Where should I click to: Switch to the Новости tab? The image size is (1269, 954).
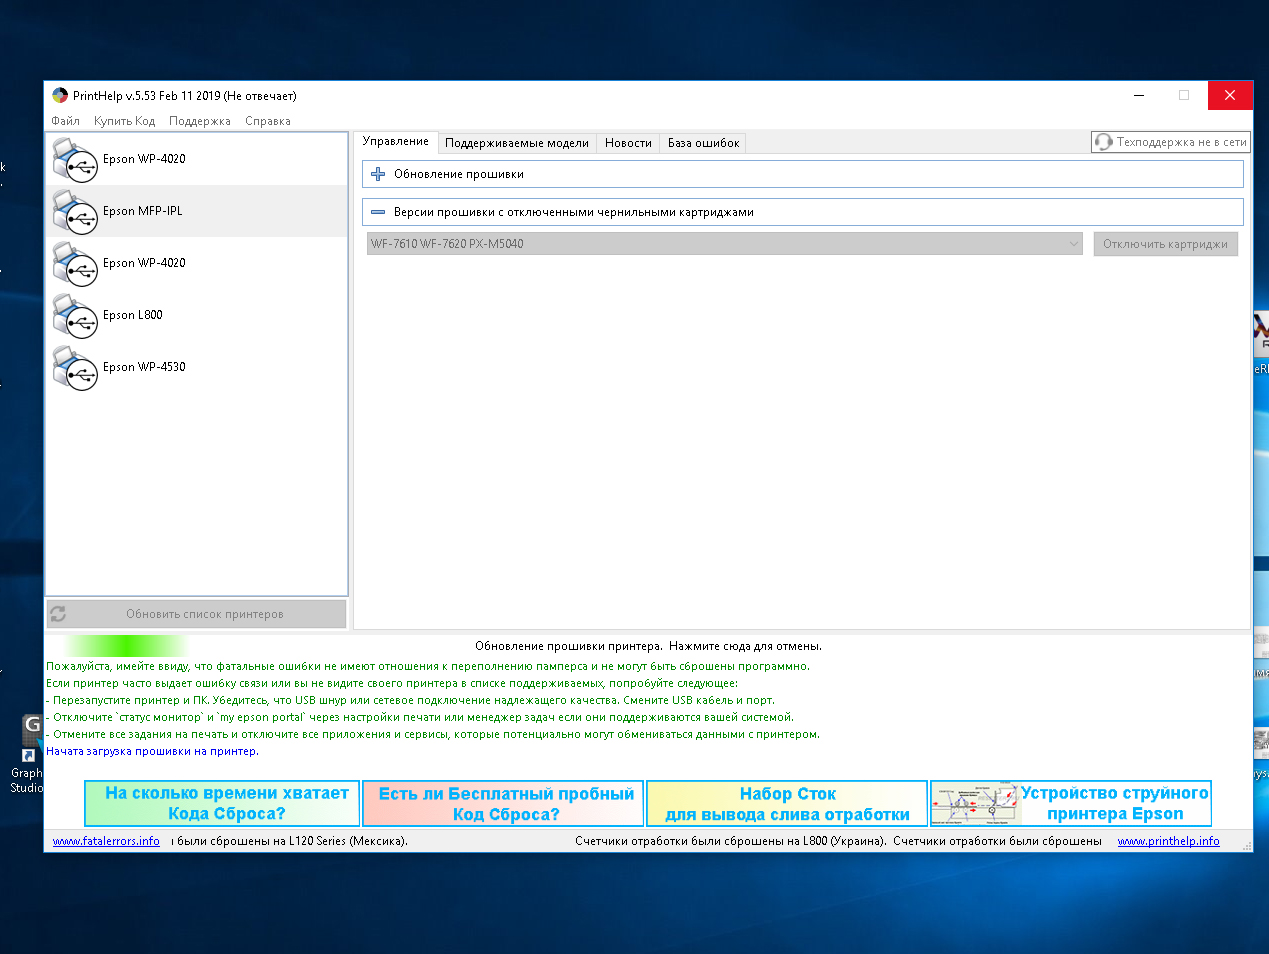[x=628, y=143]
